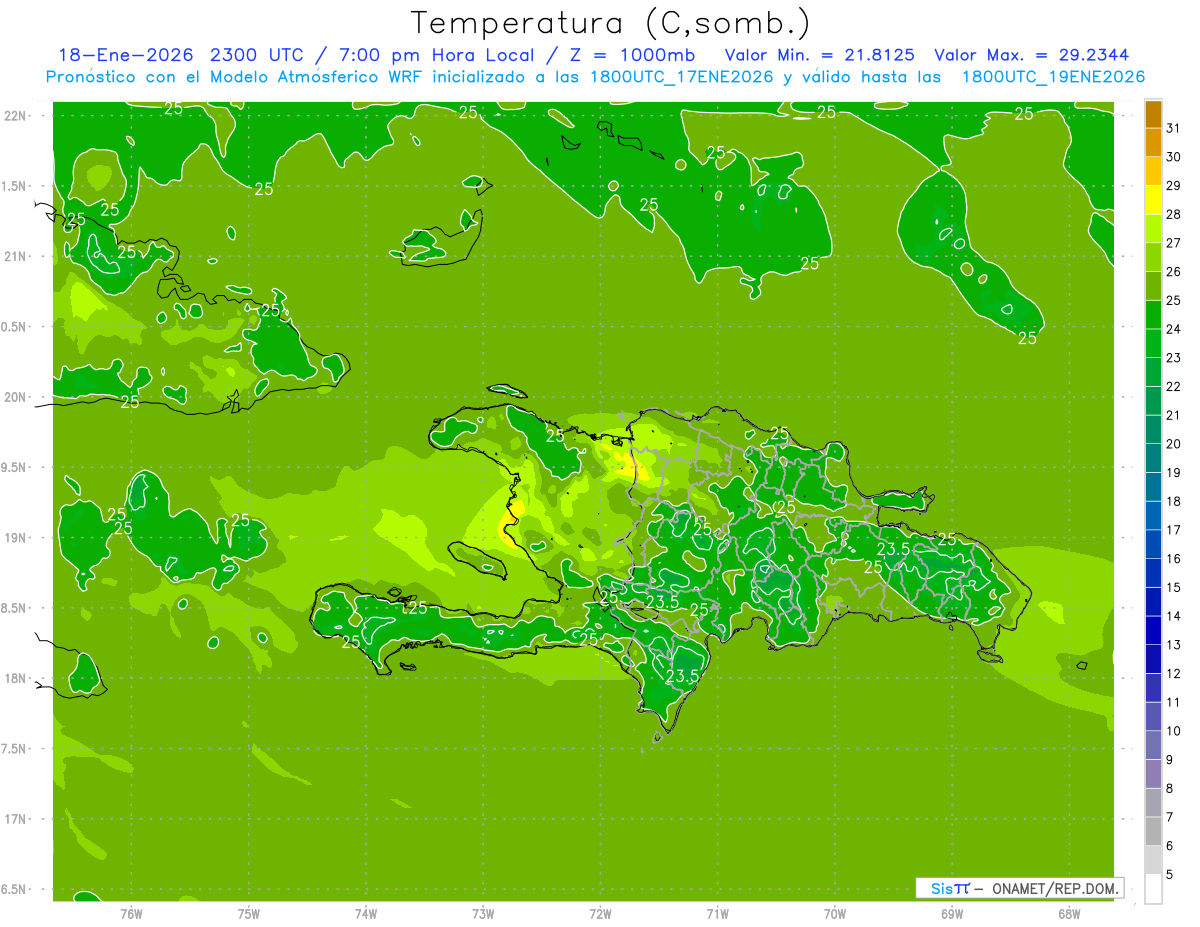Click the legend scale label '27'
This screenshot has height=927, width=1200.
pyautogui.click(x=1173, y=243)
